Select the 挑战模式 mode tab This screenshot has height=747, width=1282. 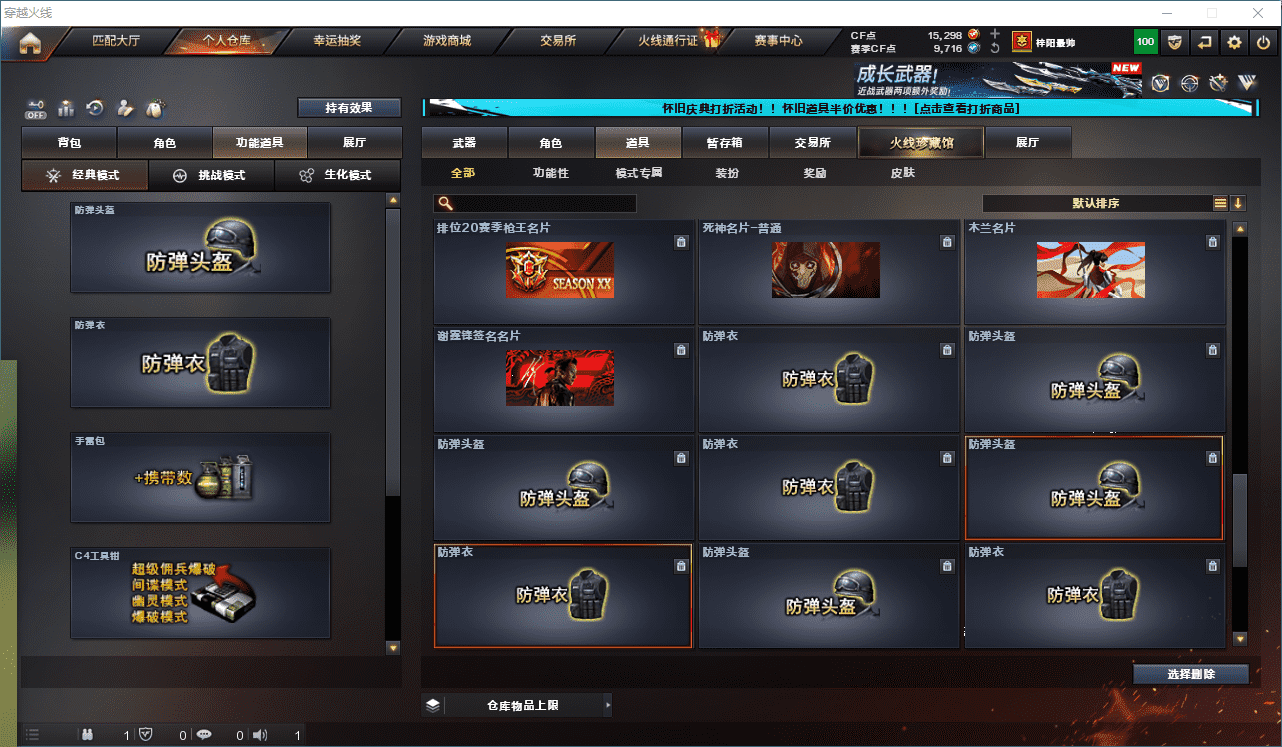pos(210,175)
